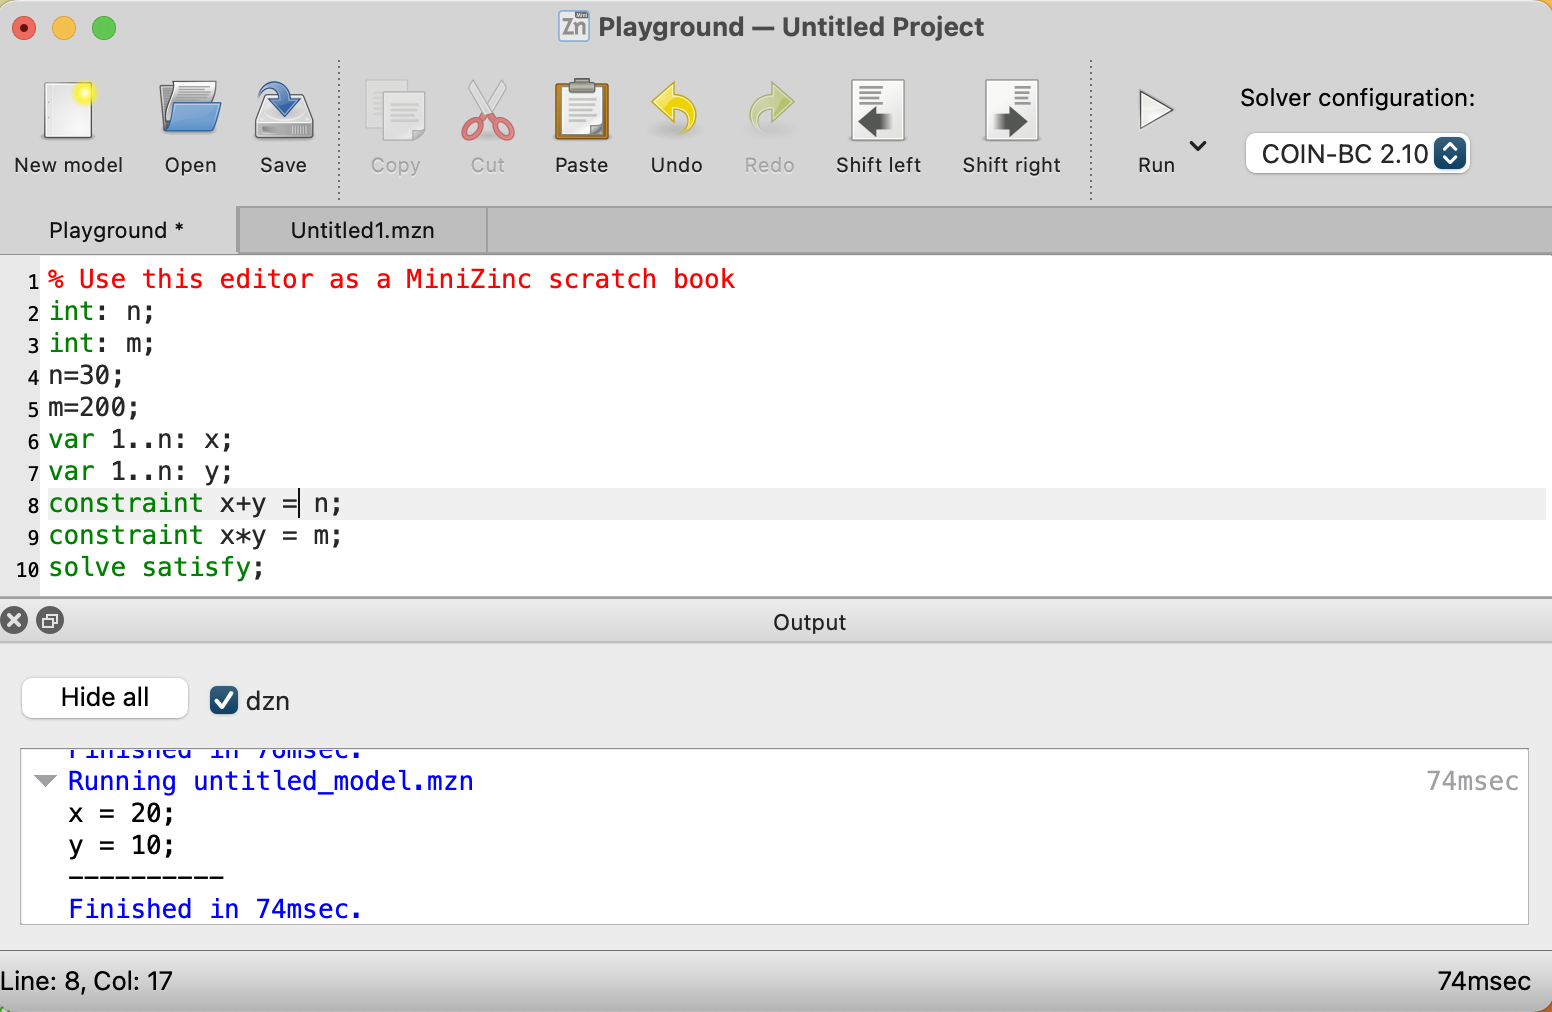Place cursor on 'constraint x*y = m;' line
Viewport: 1552px width, 1012px height.
(195, 536)
